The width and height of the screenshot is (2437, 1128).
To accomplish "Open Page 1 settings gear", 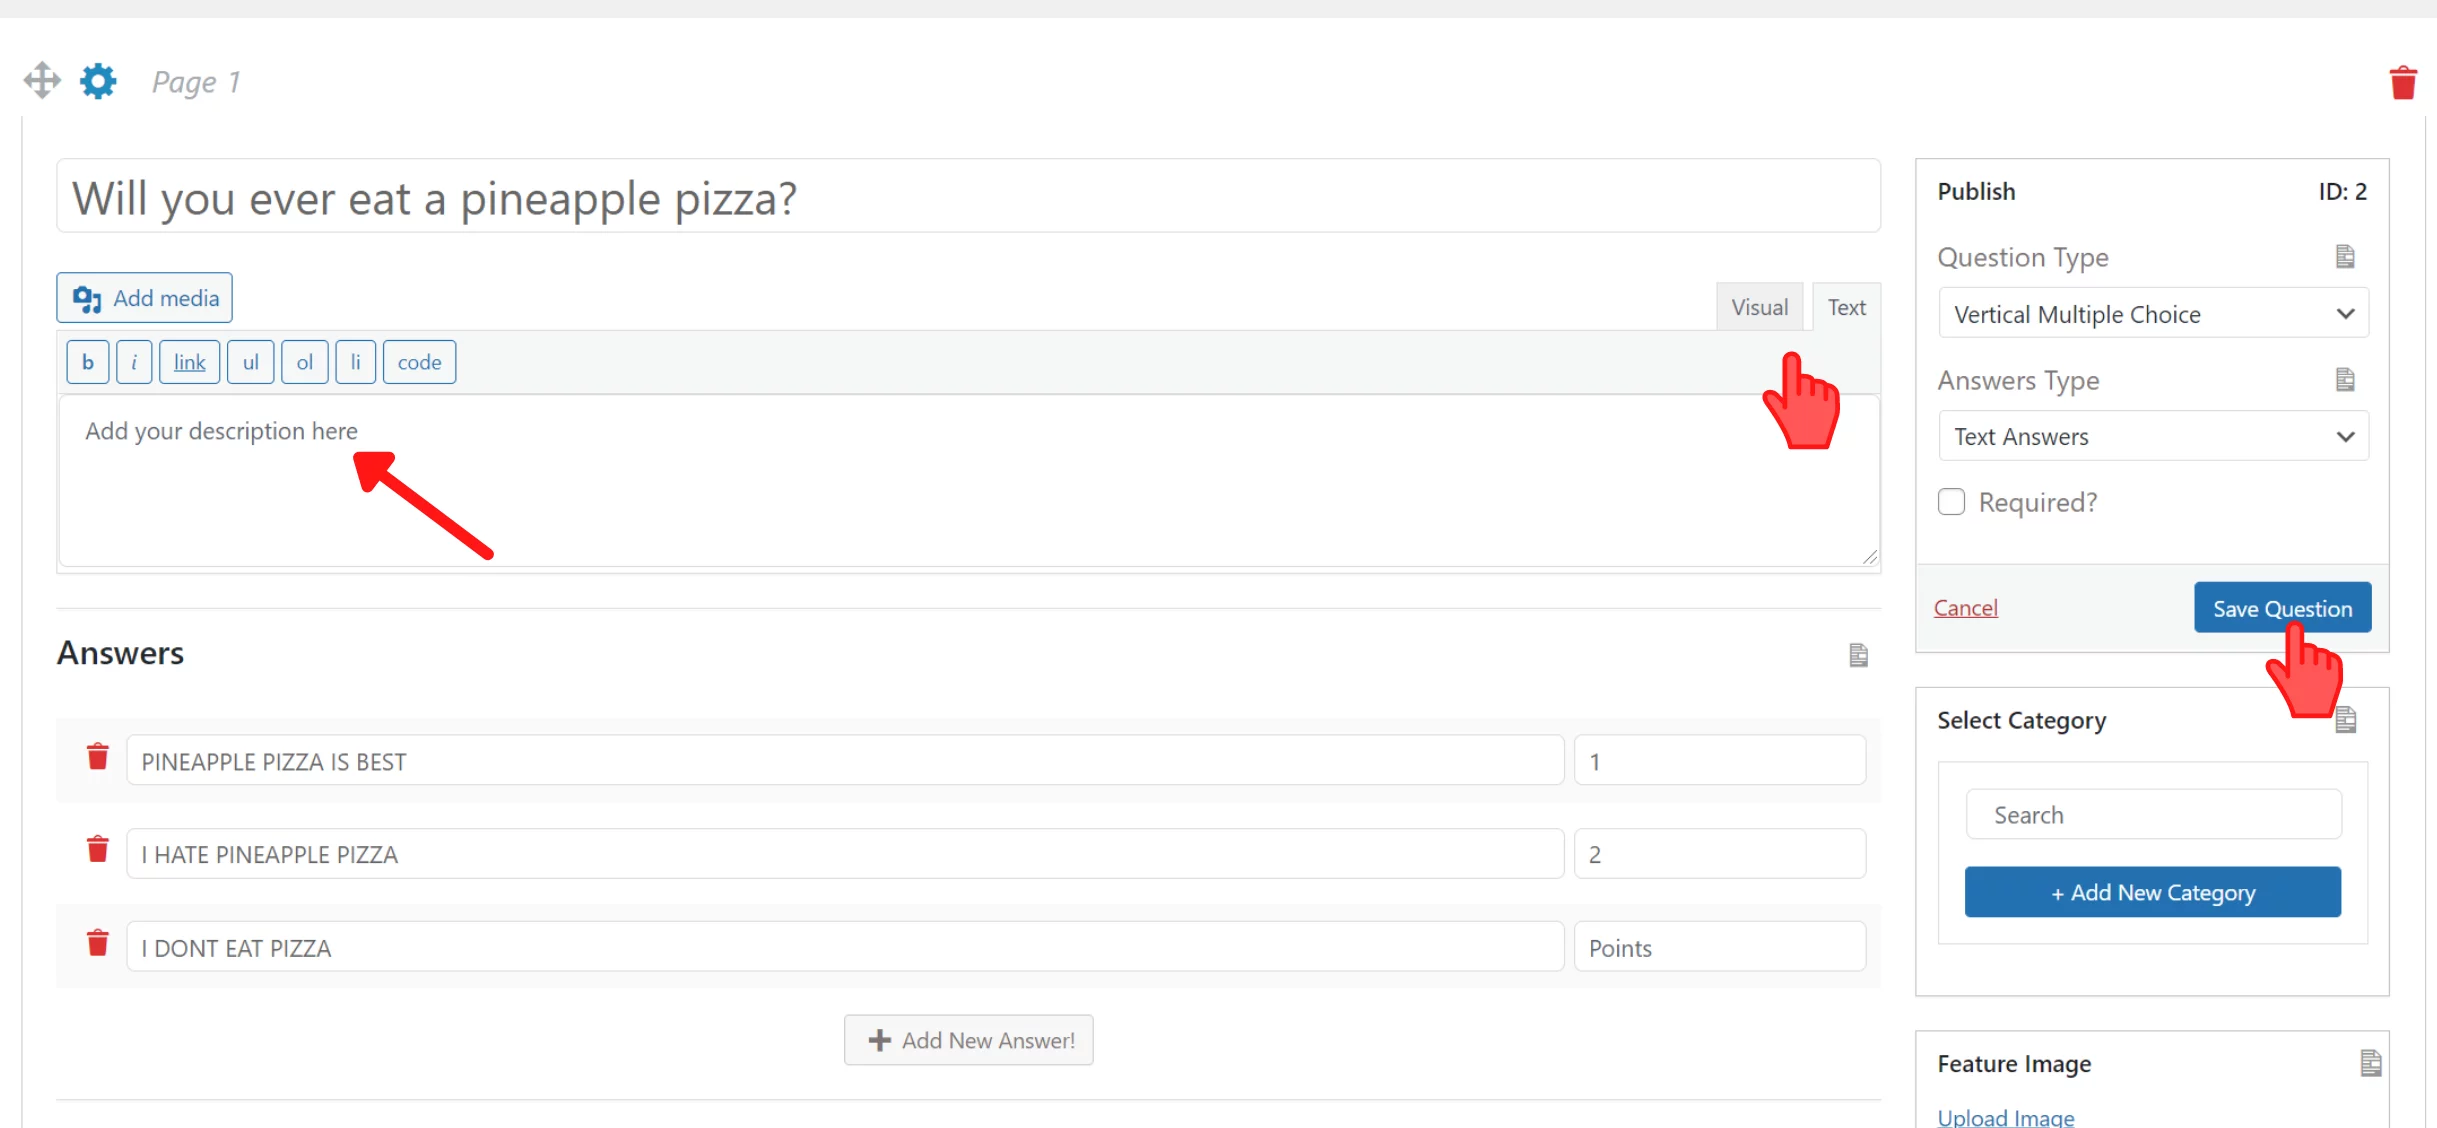I will [x=98, y=80].
